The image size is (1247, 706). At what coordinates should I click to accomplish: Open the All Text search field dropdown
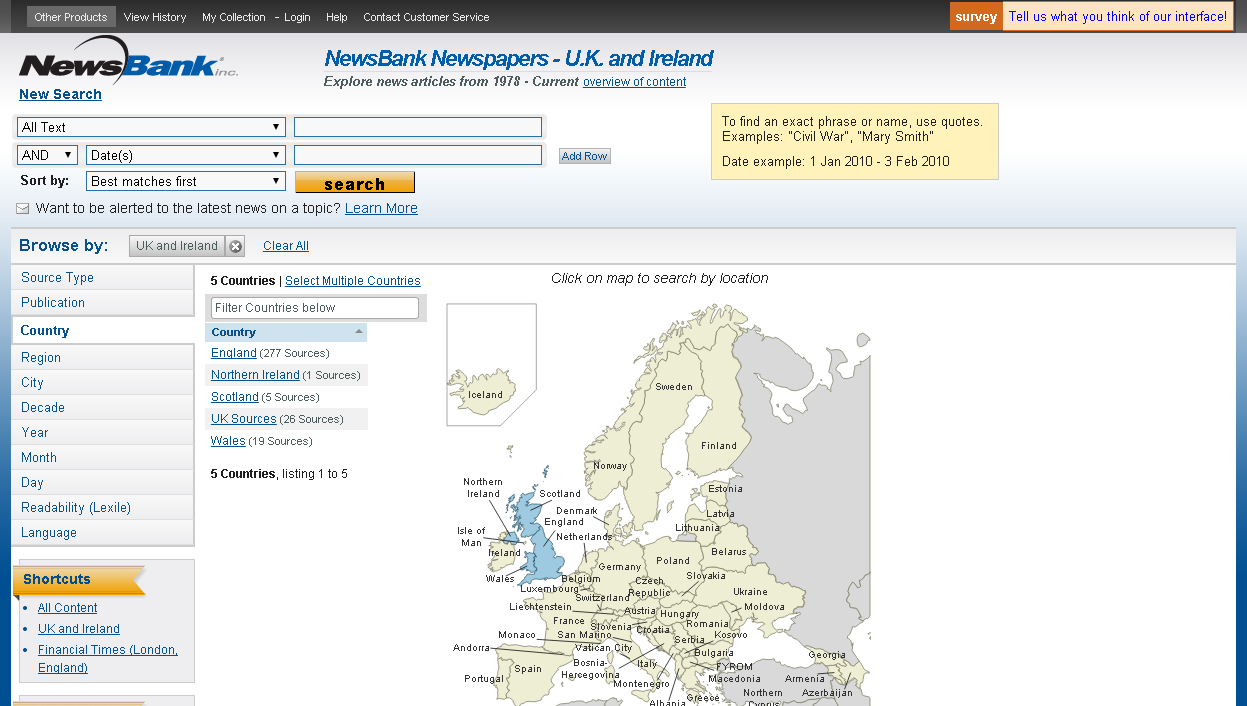(150, 127)
